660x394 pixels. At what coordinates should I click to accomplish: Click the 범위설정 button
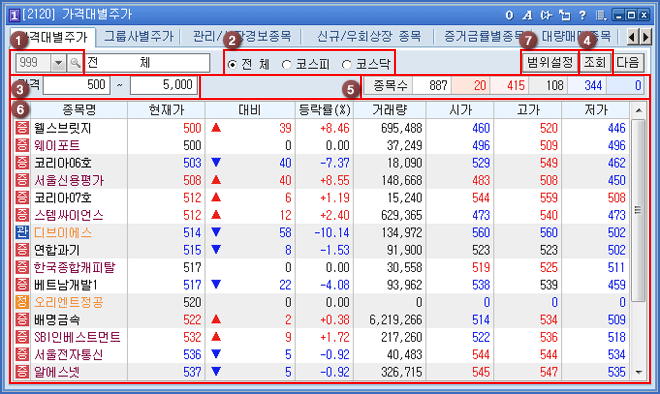(550, 63)
